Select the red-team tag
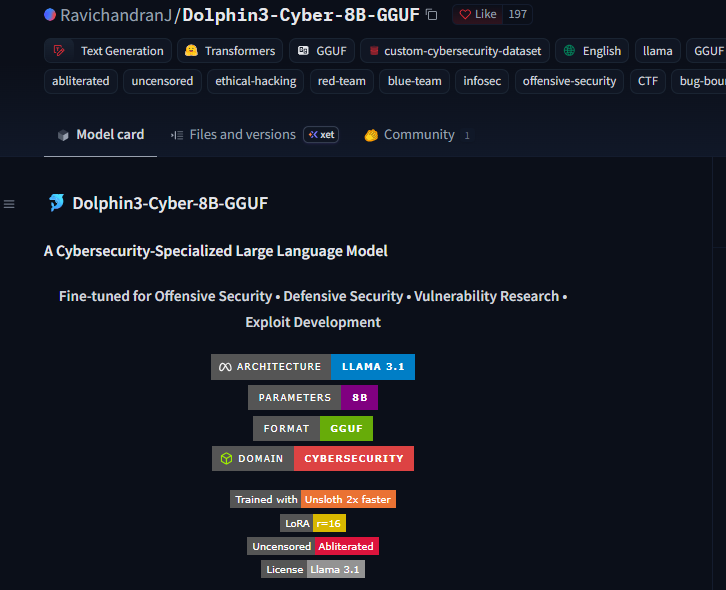Screen dimensions: 726x590 342,81
